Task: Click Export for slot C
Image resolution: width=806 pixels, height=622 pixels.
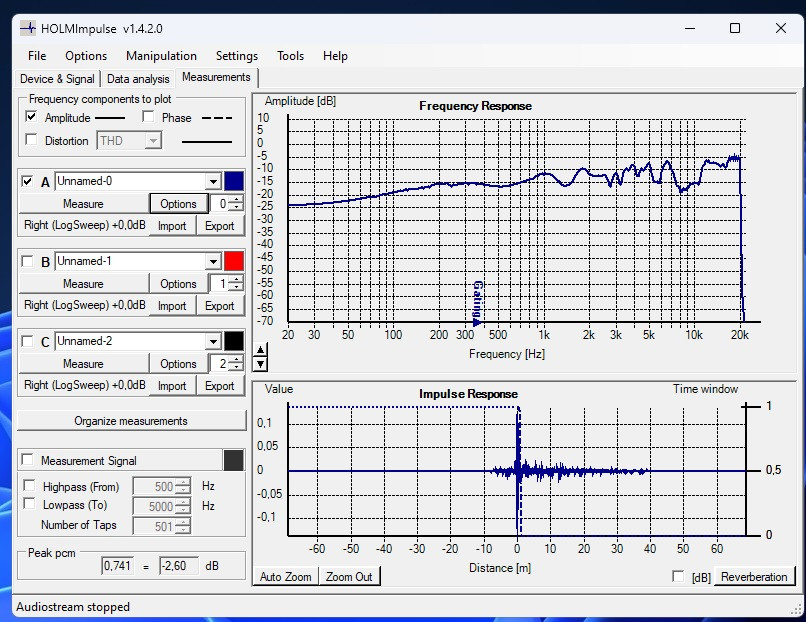Action: click(219, 386)
